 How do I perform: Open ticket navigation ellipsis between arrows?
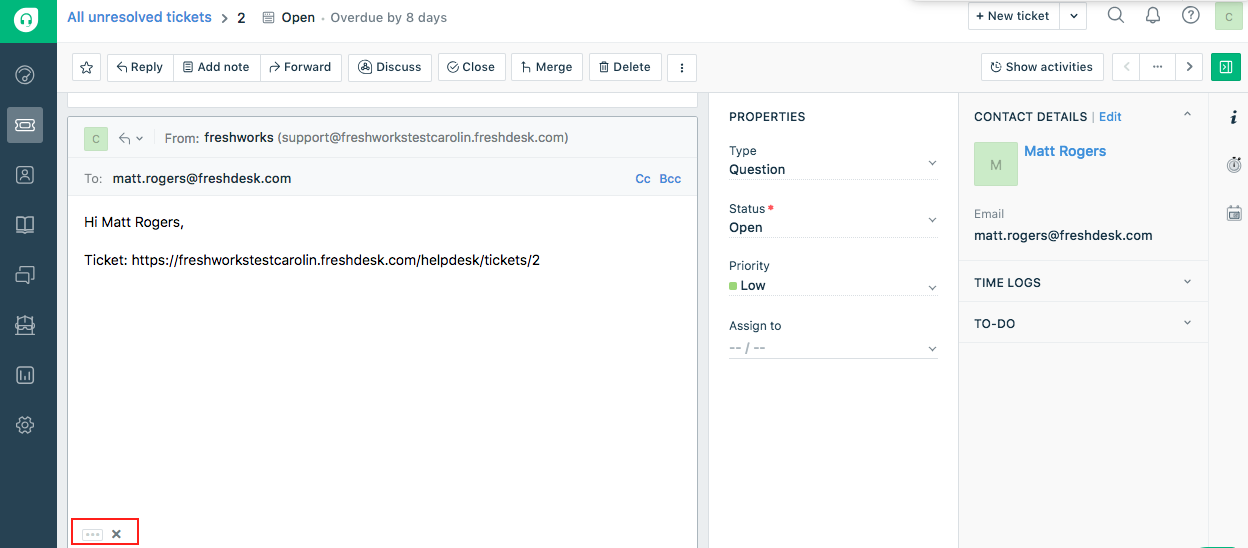pos(1158,67)
